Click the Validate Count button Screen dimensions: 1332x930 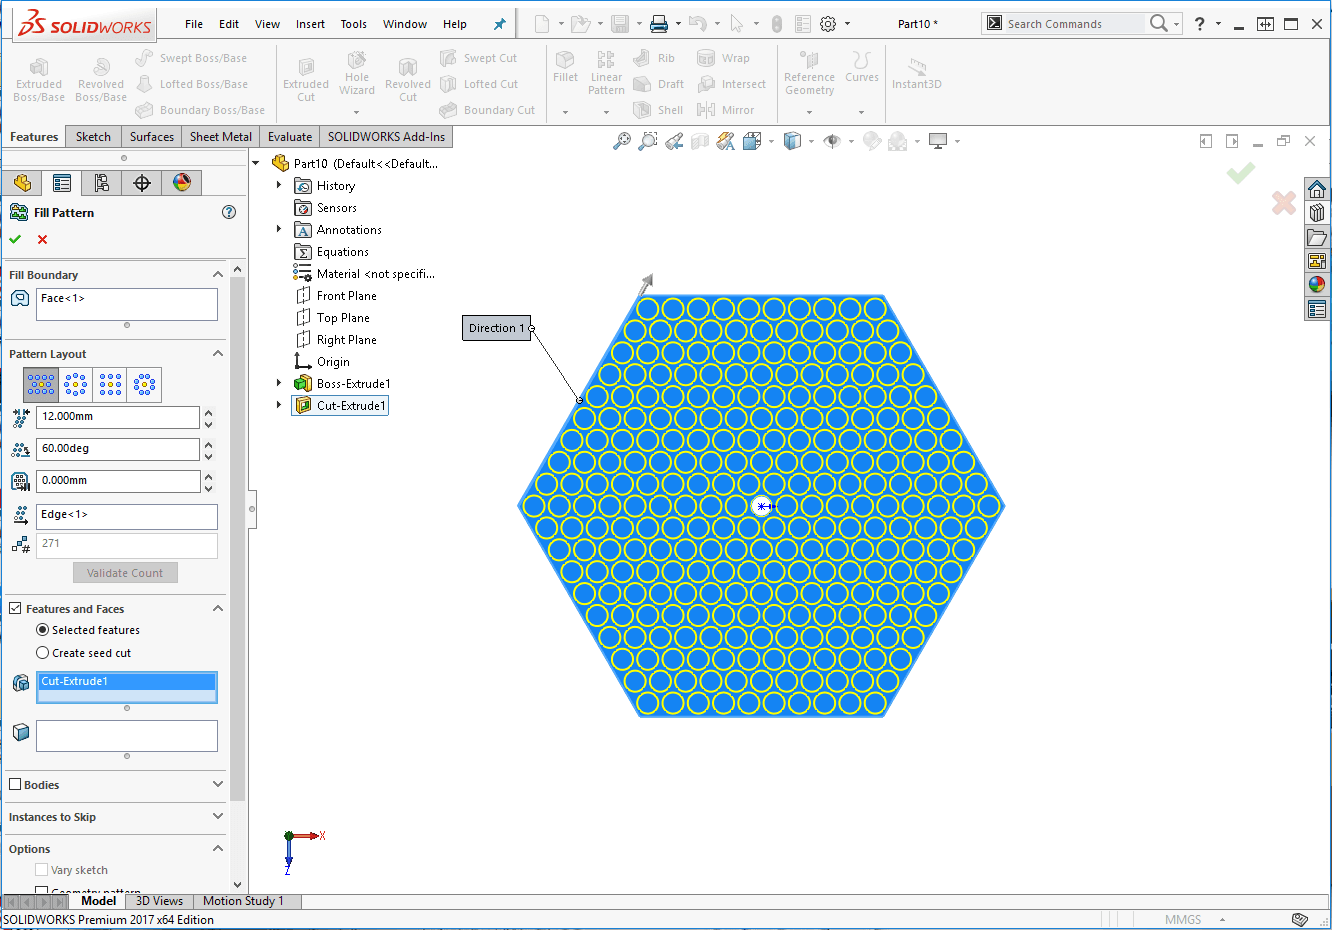click(125, 573)
